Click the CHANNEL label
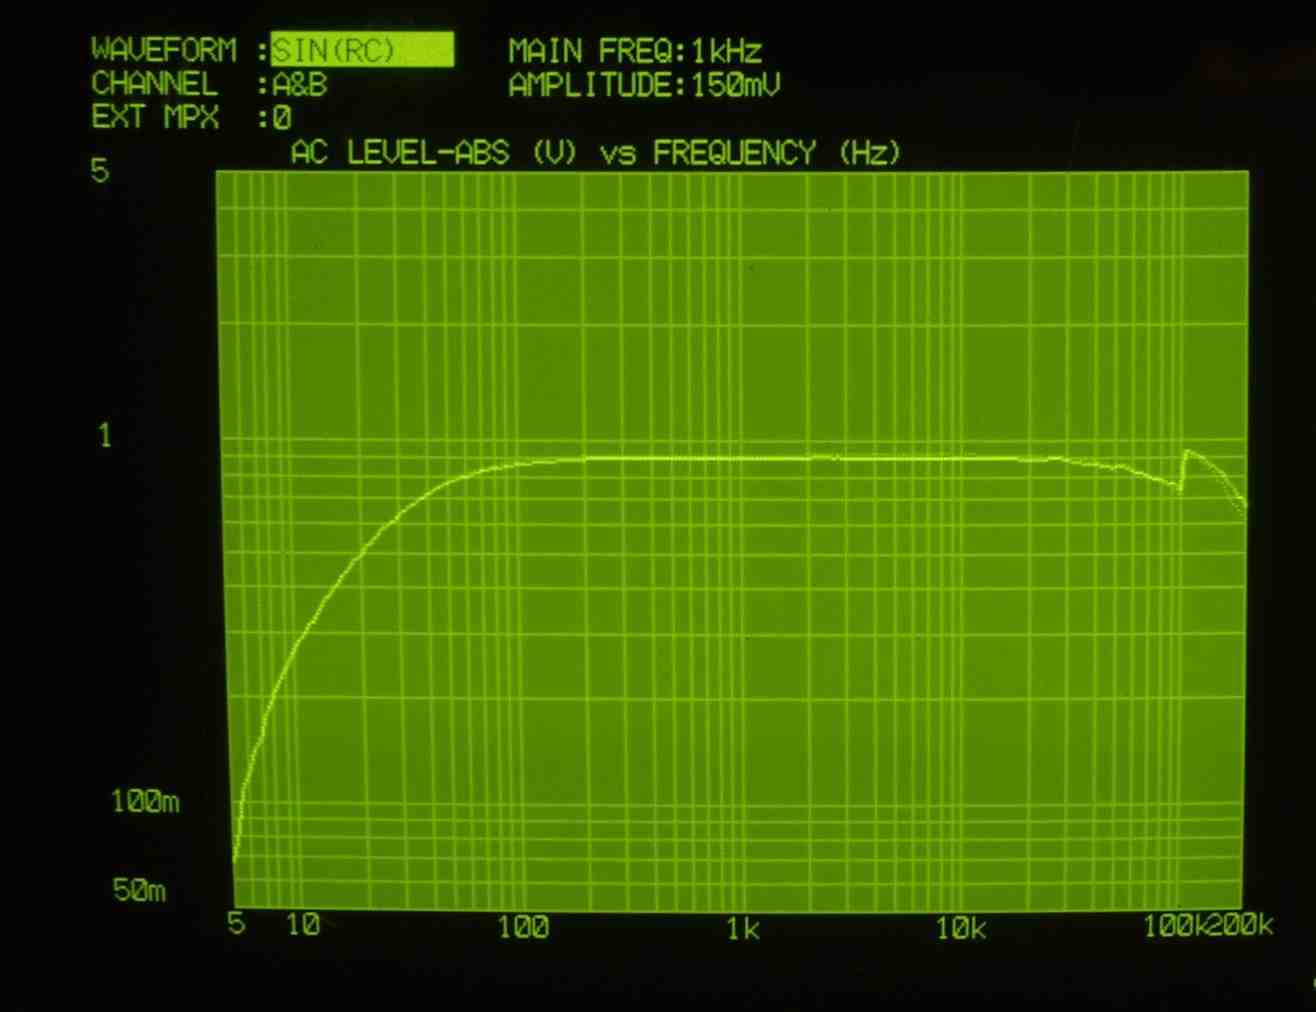 154,84
